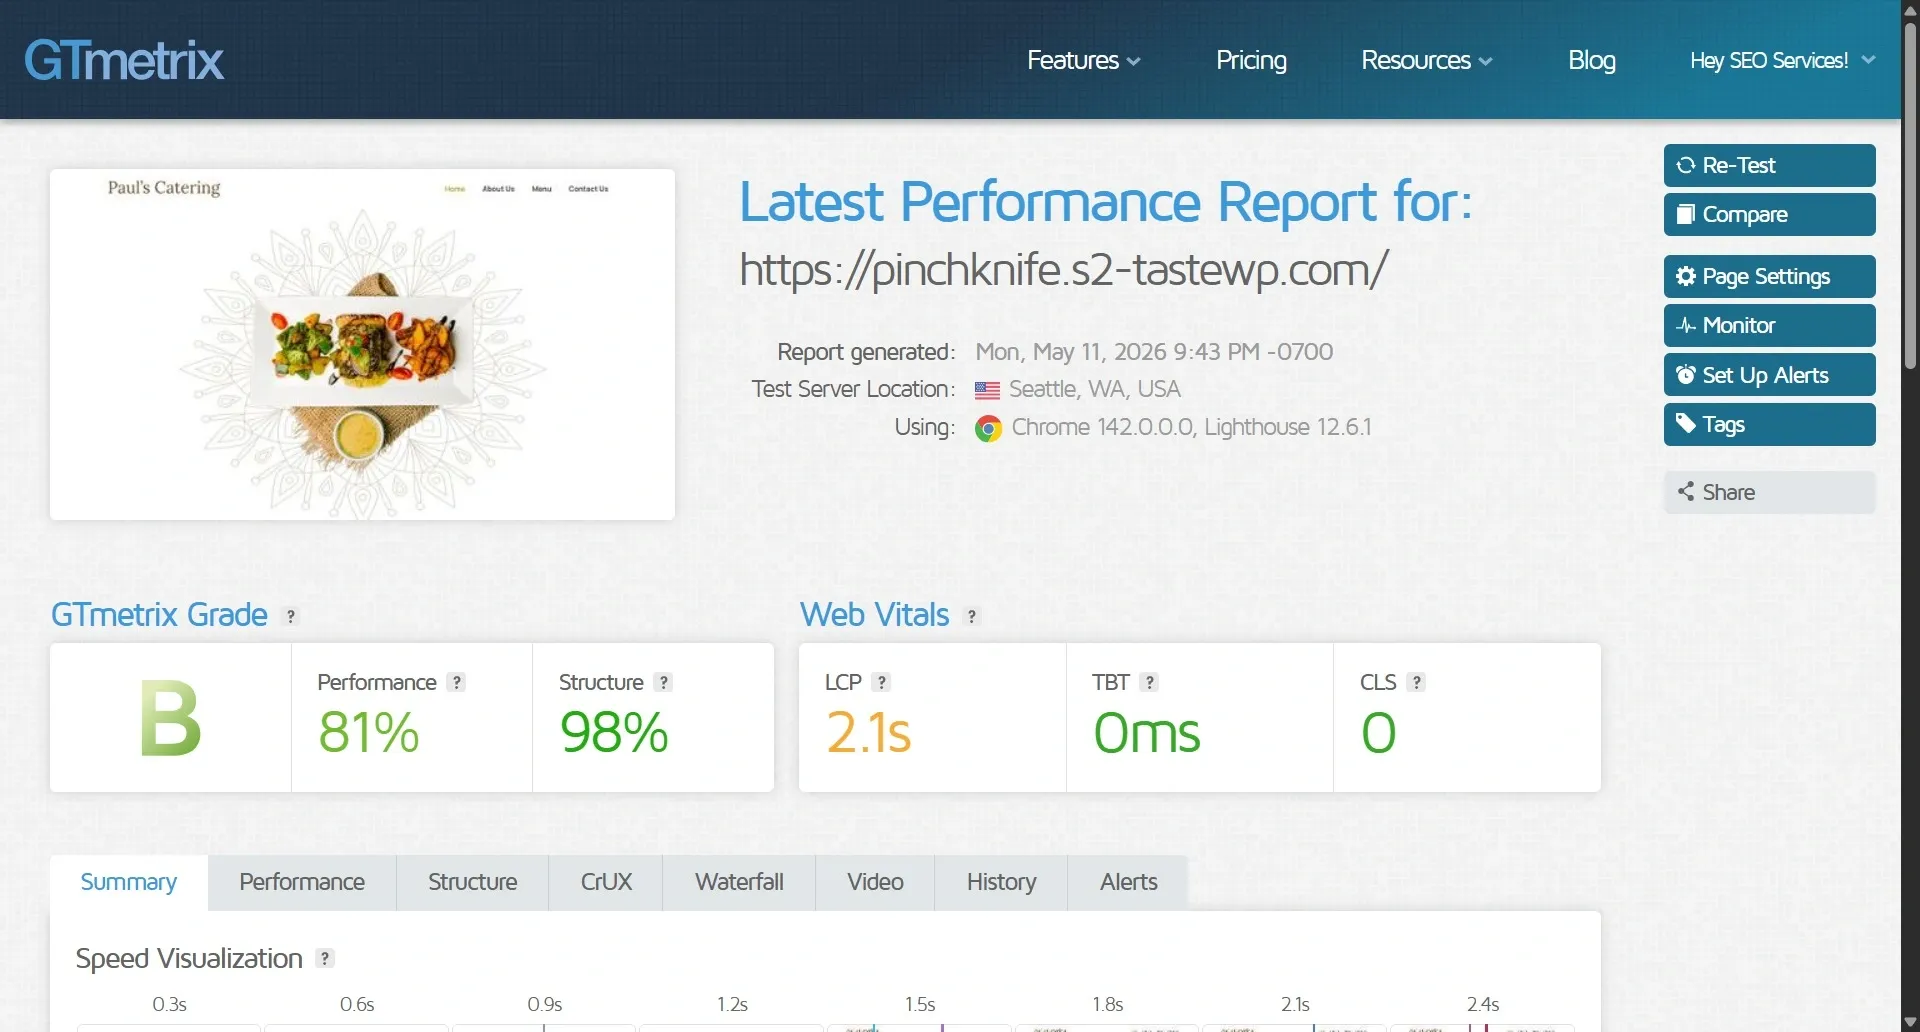Click the 2.1s LCP value
The width and height of the screenshot is (1920, 1032).
pyautogui.click(x=868, y=732)
